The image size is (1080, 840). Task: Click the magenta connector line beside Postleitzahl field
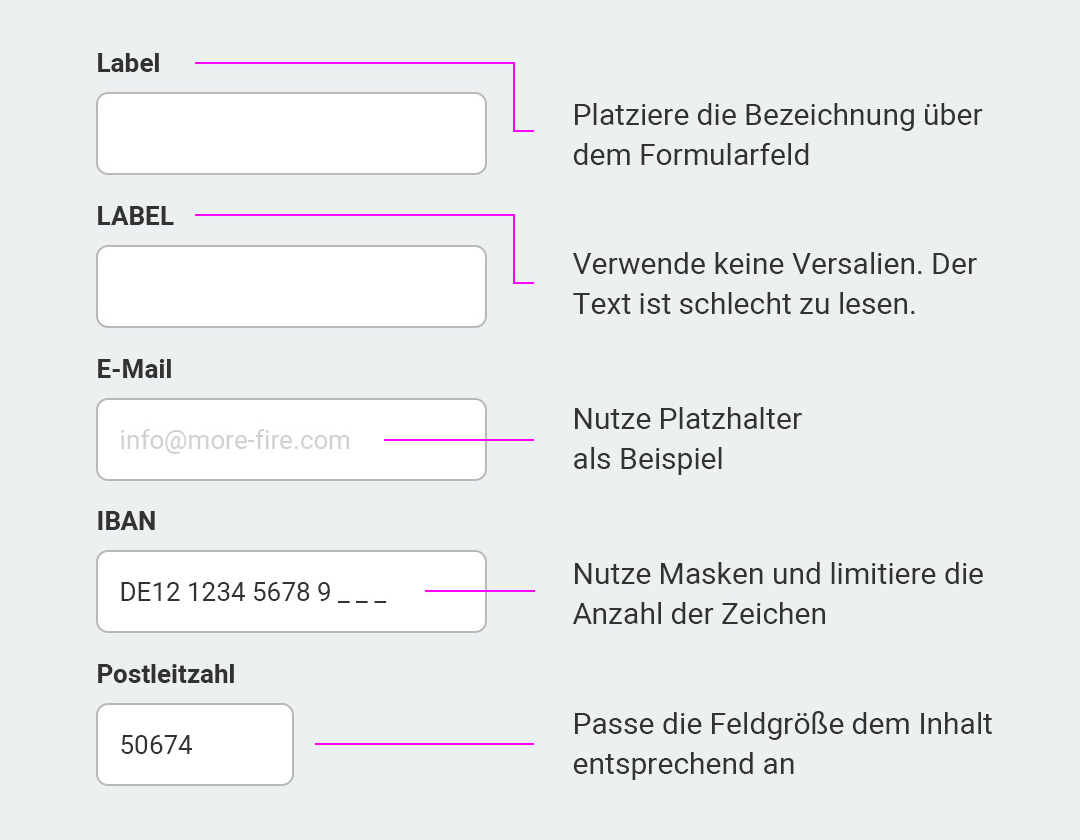(x=424, y=744)
